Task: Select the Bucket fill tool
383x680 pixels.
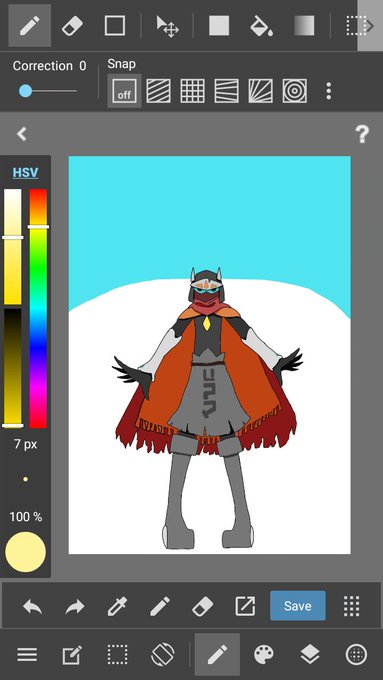Action: (262, 26)
